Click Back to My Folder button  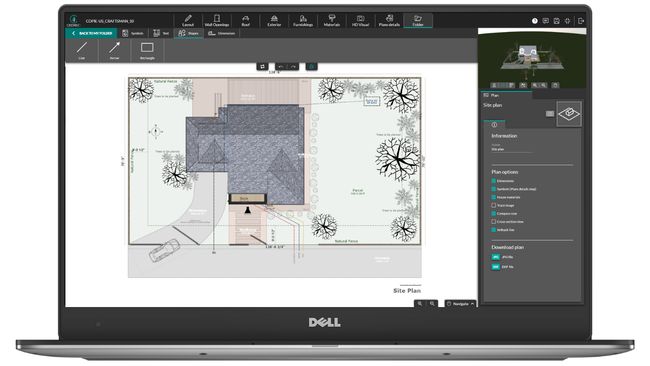tap(92, 33)
